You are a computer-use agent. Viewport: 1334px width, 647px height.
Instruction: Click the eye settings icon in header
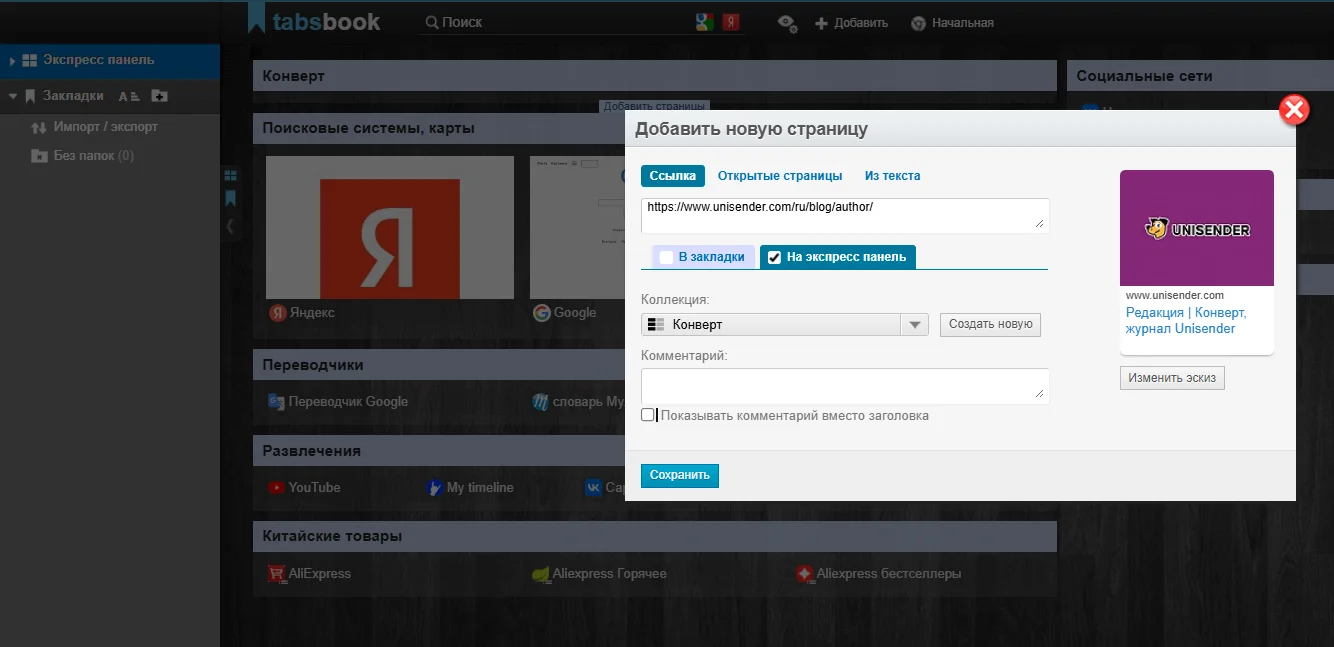tap(787, 23)
